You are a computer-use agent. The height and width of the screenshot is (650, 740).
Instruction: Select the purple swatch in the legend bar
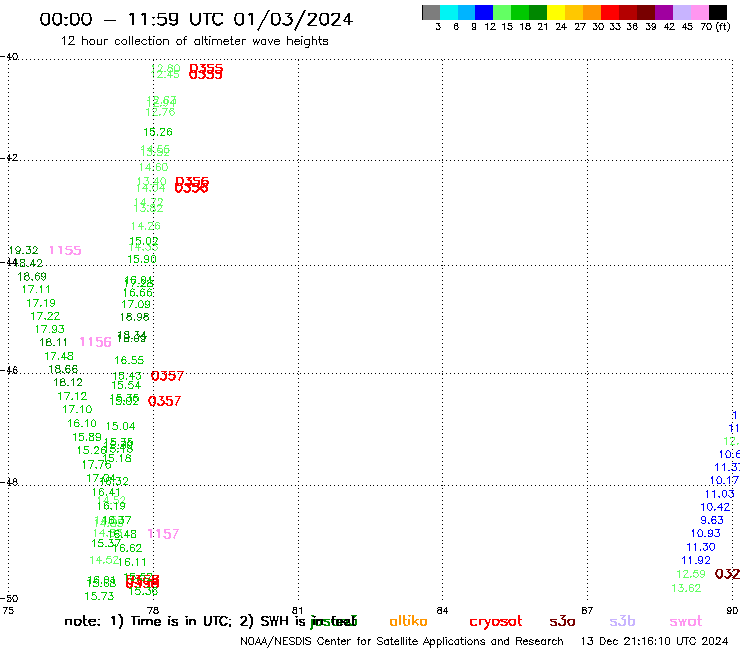pyautogui.click(x=664, y=12)
